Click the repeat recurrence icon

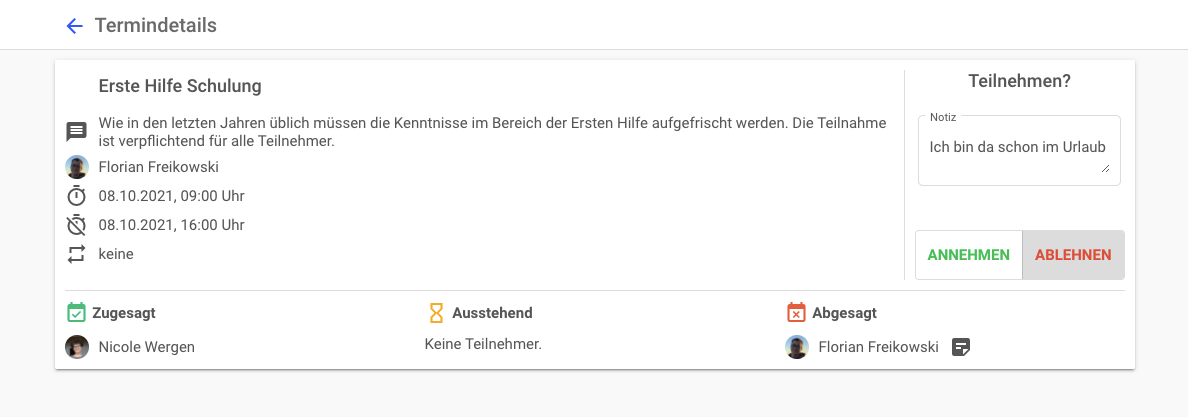tap(77, 254)
